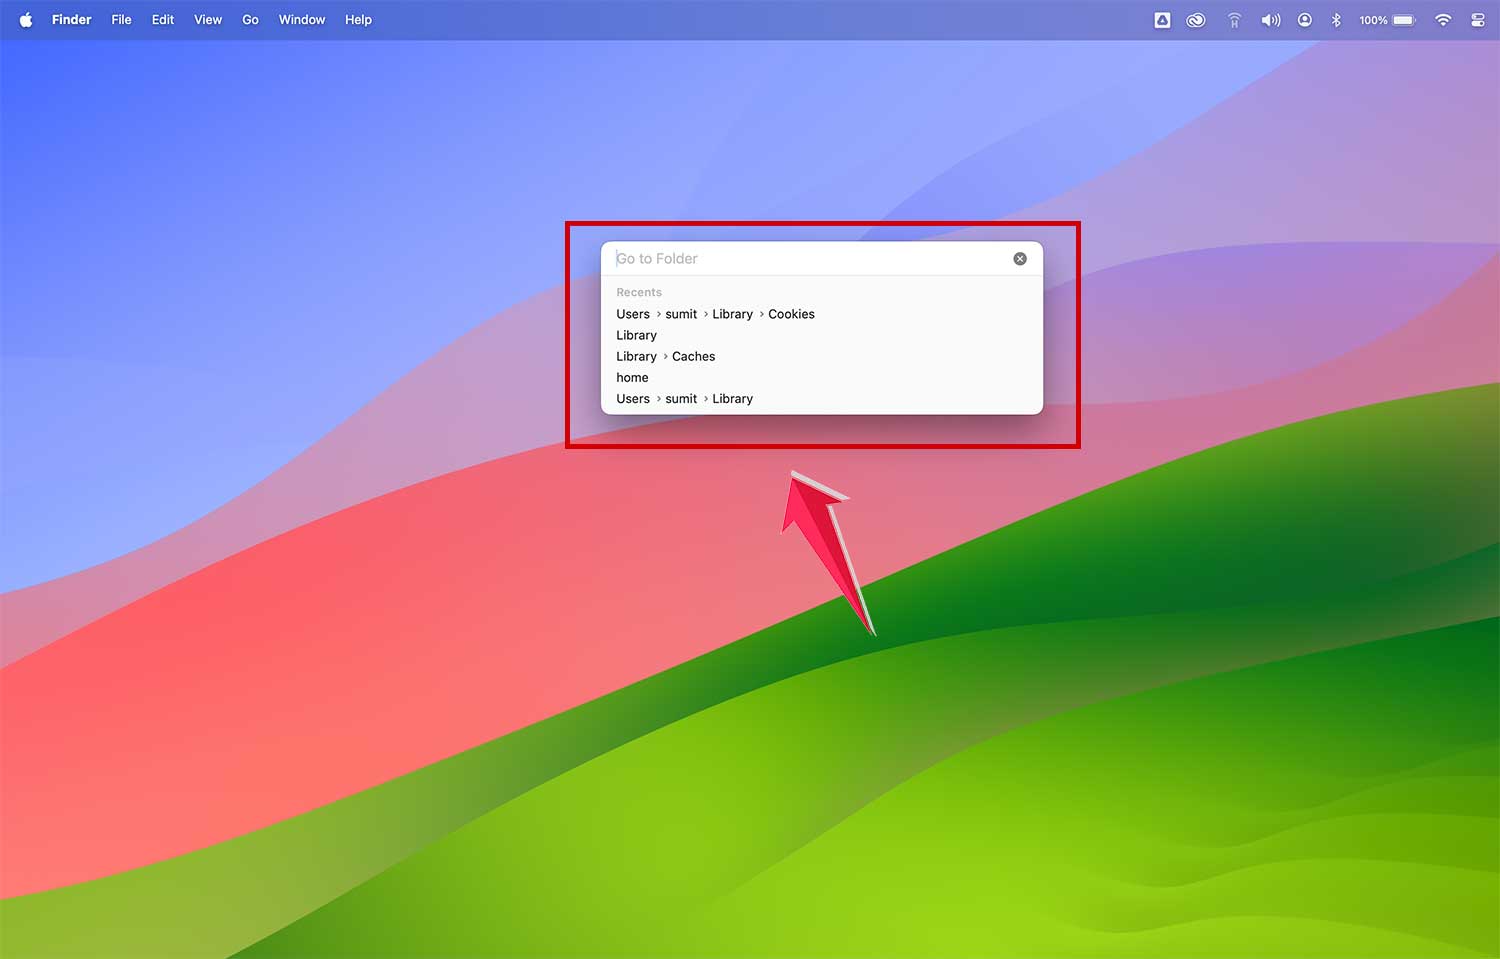Click the Bluetooth icon in menu bar
This screenshot has height=959, width=1500.
point(1337,19)
